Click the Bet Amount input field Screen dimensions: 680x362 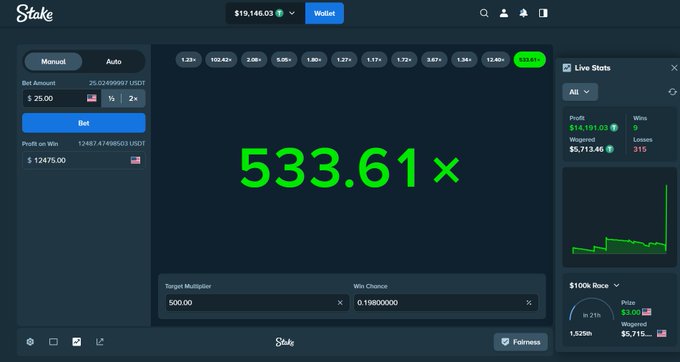[x=62, y=98]
